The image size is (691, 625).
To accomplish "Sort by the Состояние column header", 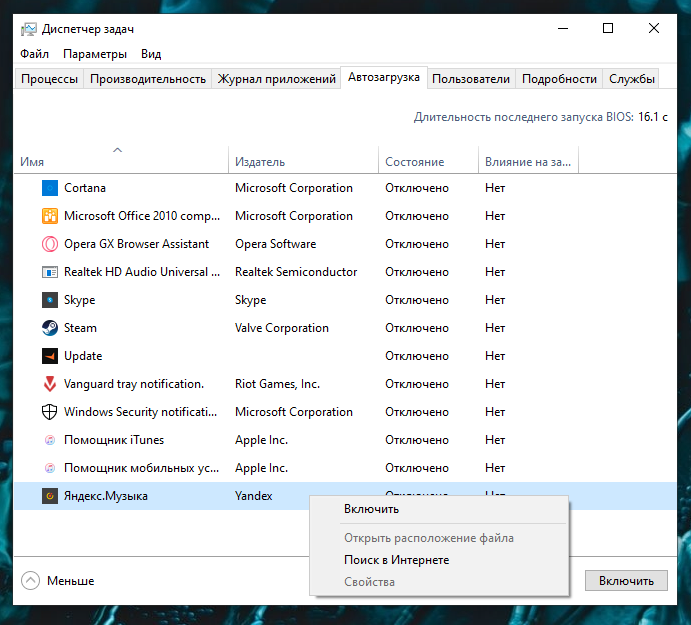I will (x=428, y=160).
